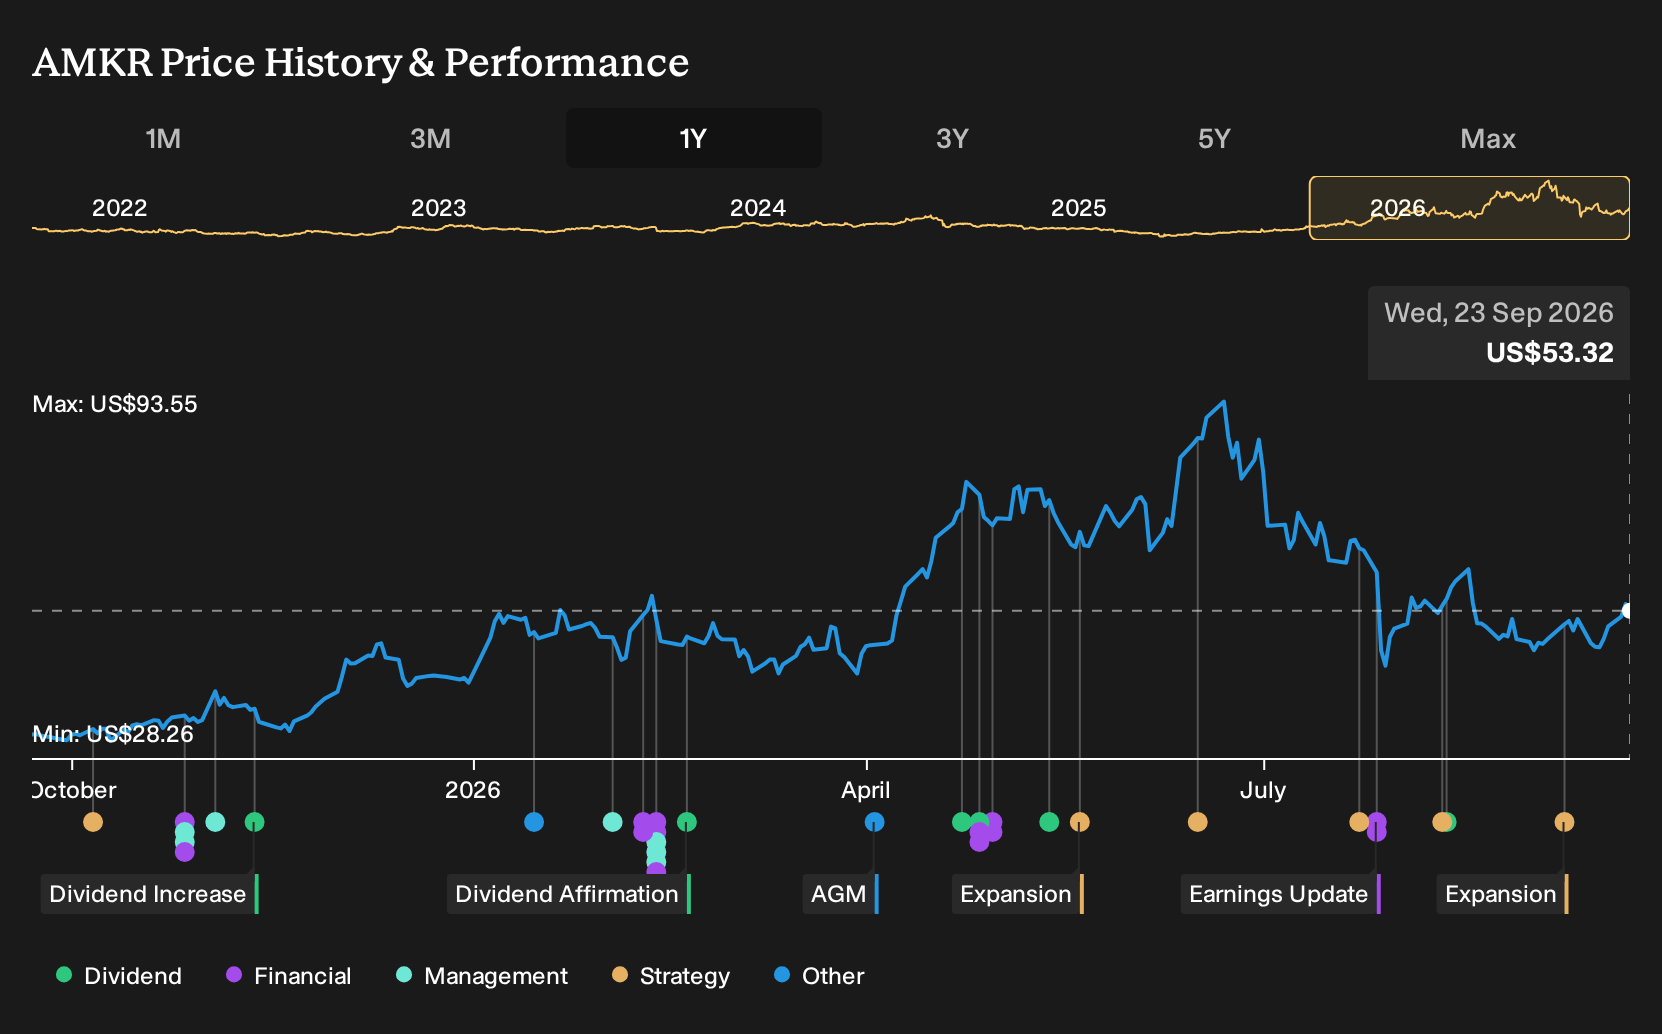
Task: Toggle Other legend filter
Action: (x=819, y=976)
